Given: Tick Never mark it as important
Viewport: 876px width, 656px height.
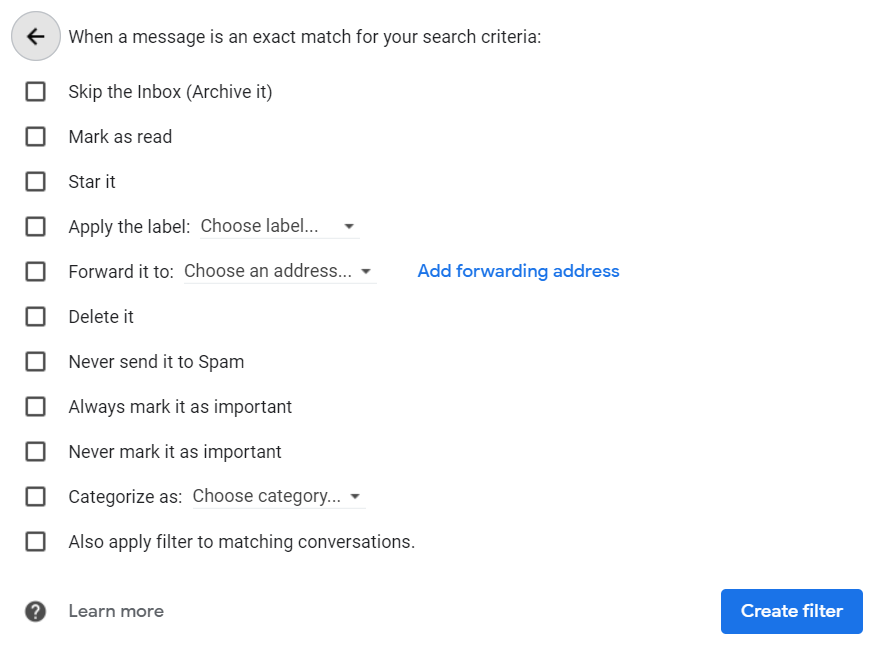Looking at the screenshot, I should [36, 452].
